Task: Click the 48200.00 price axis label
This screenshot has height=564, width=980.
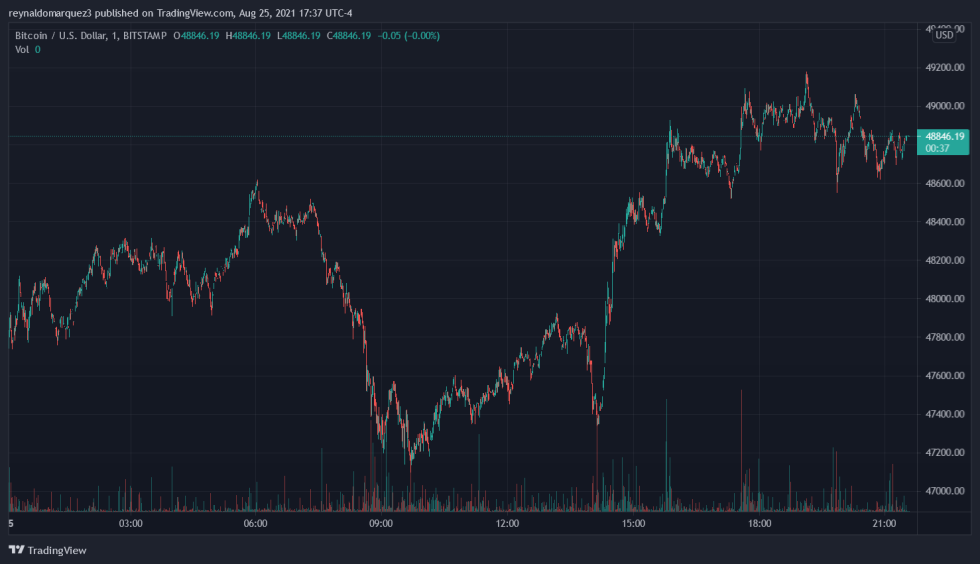Action: click(944, 260)
